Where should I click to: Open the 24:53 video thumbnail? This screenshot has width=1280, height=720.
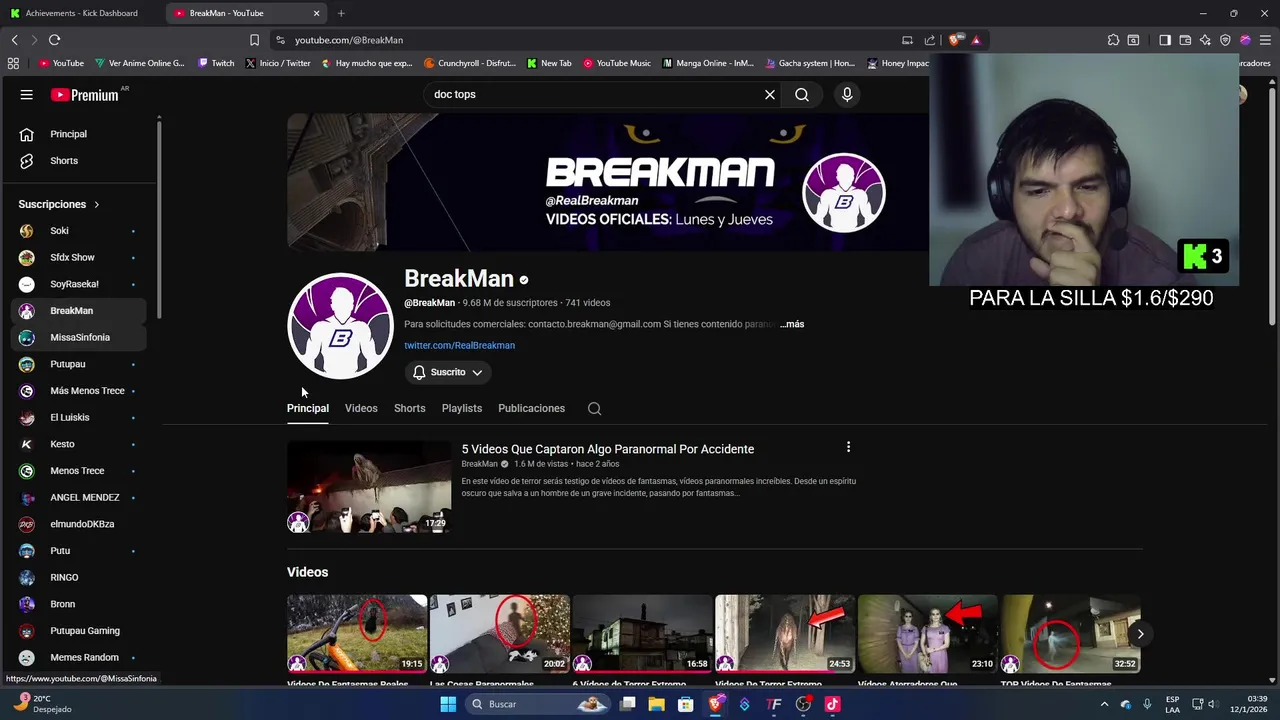(785, 634)
